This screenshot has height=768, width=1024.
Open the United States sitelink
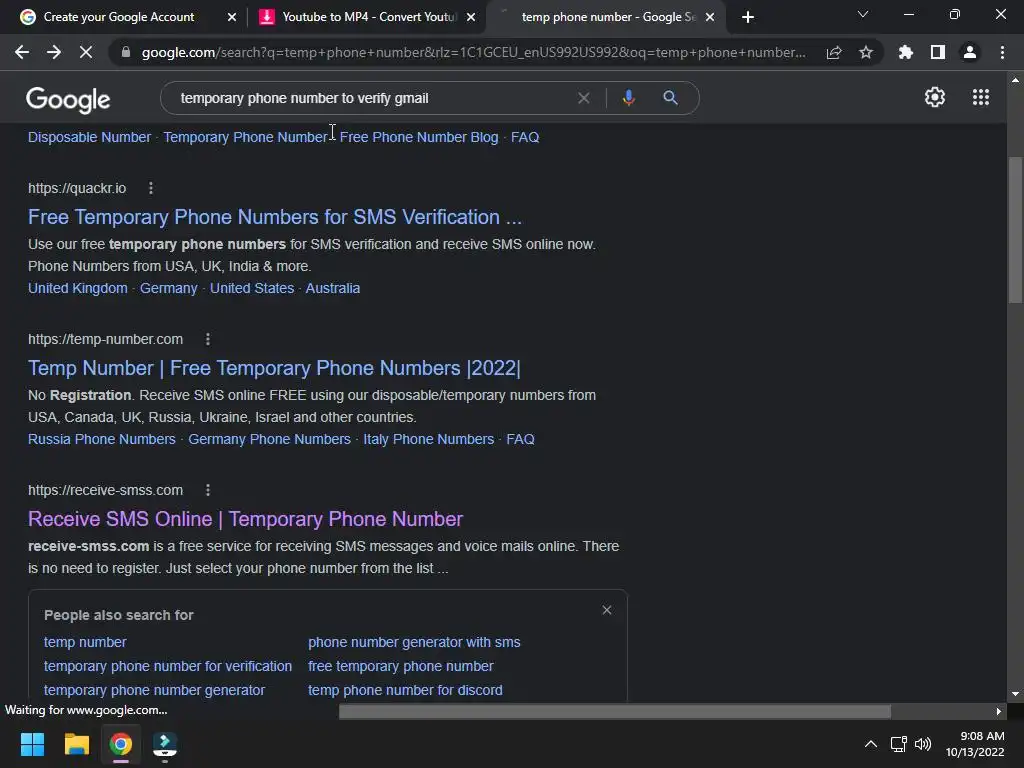[x=252, y=288]
